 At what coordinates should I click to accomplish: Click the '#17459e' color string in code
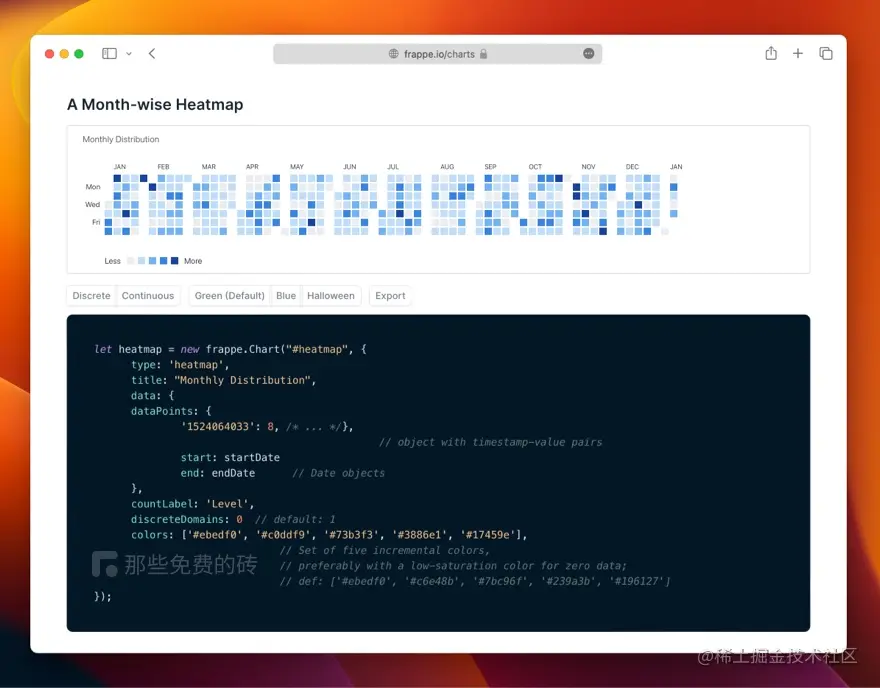(x=488, y=535)
